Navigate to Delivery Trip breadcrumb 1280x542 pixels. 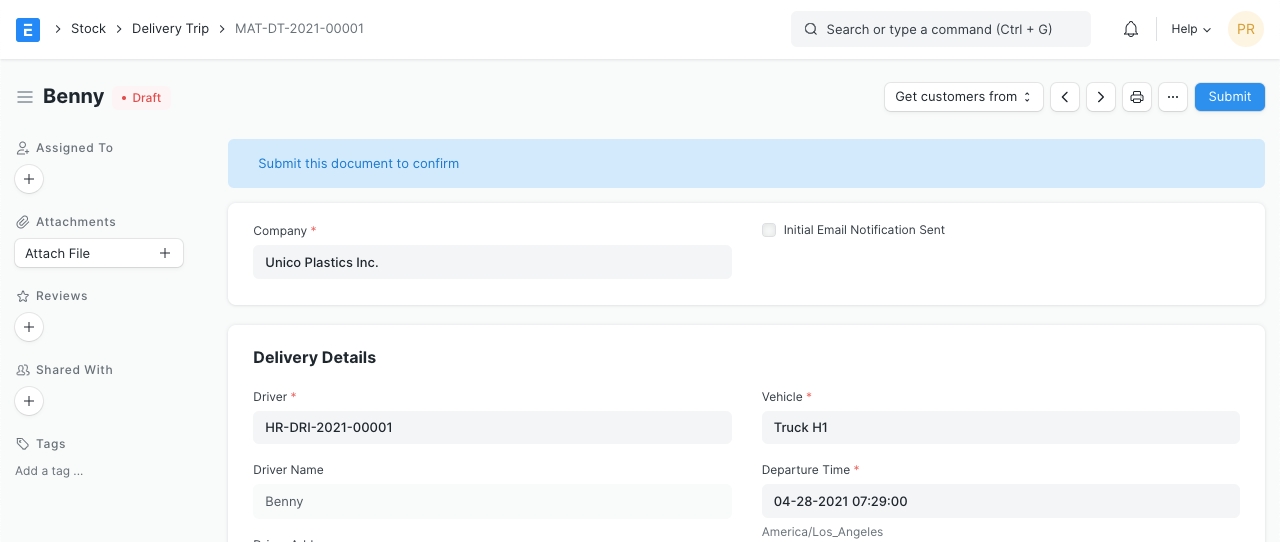[170, 29]
